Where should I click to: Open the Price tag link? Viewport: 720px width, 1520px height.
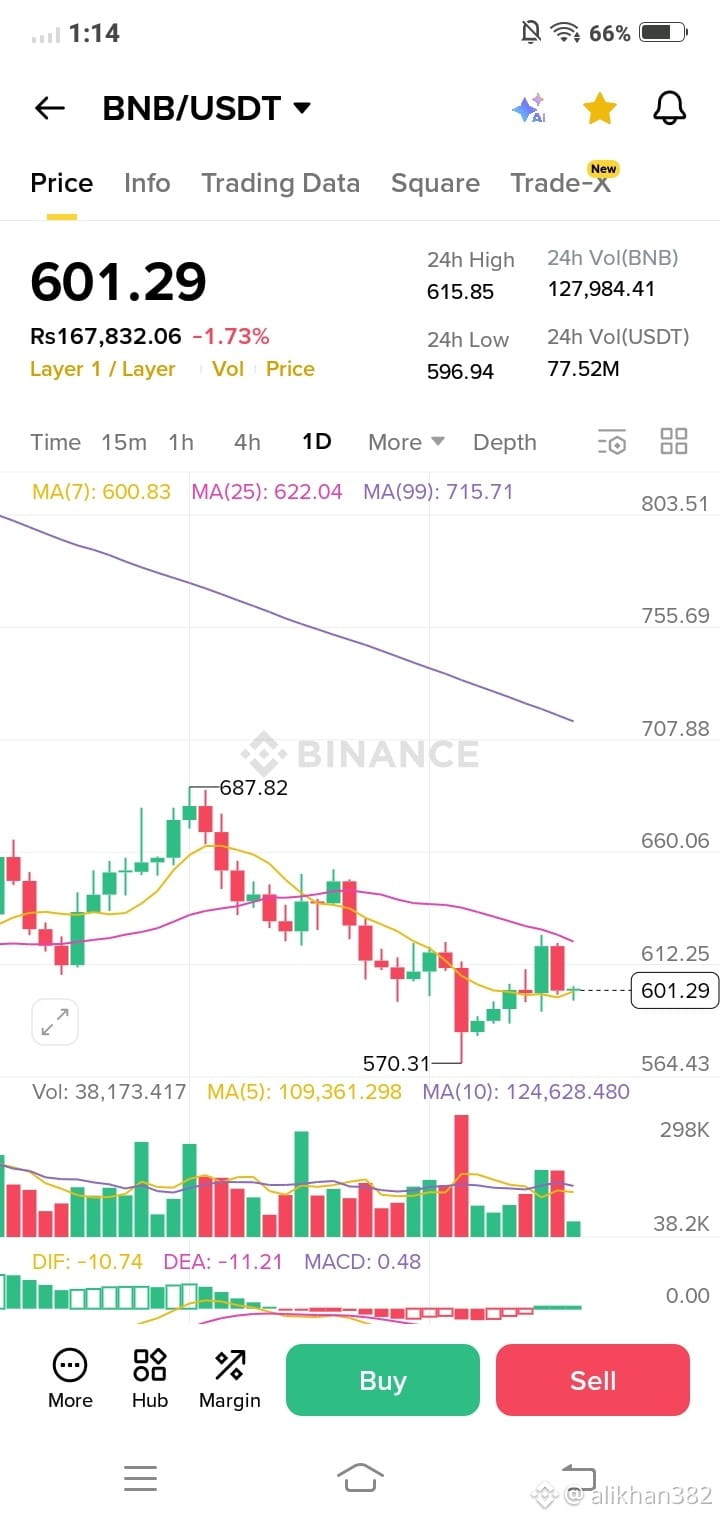290,369
